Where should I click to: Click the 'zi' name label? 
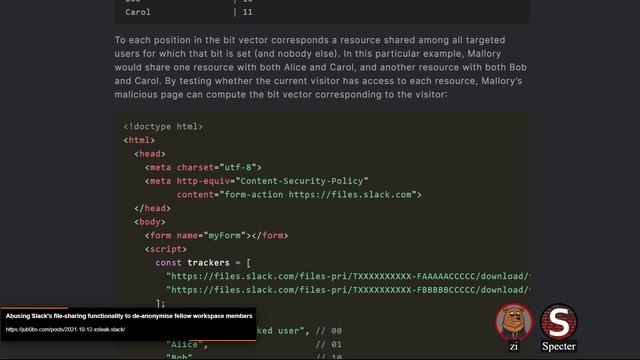tap(514, 346)
